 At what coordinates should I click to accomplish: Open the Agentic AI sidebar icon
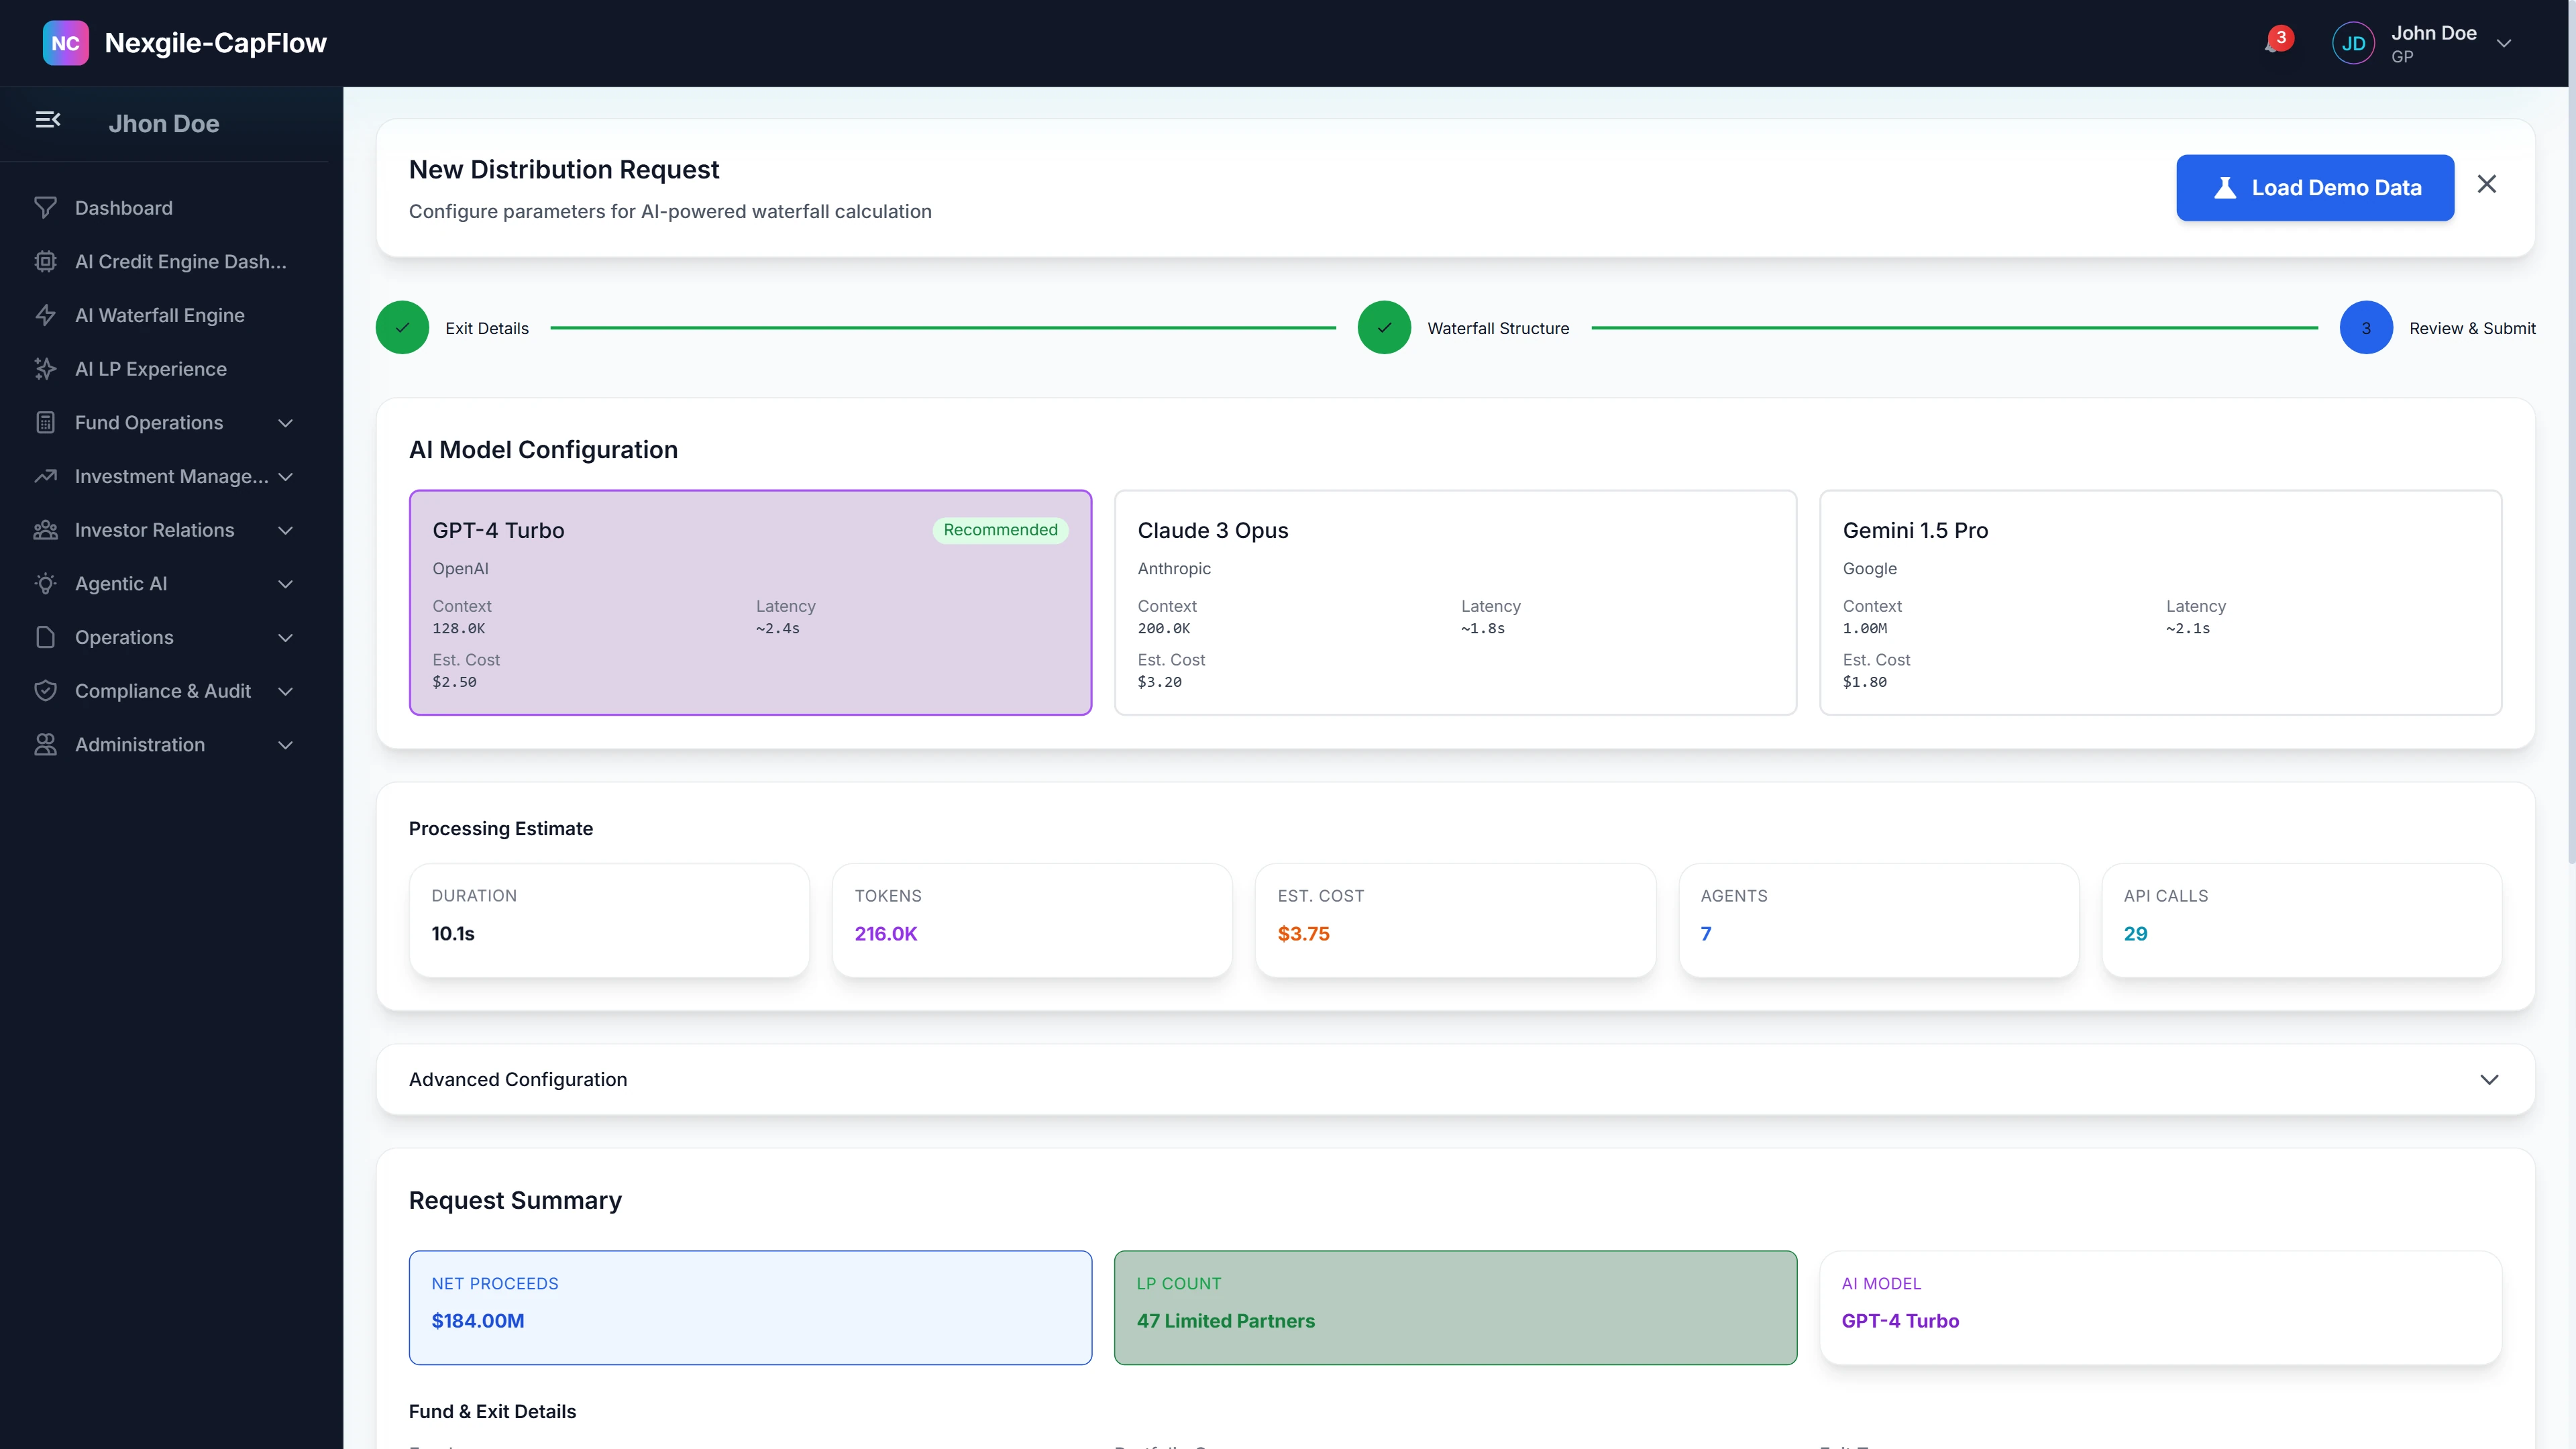tap(46, 583)
